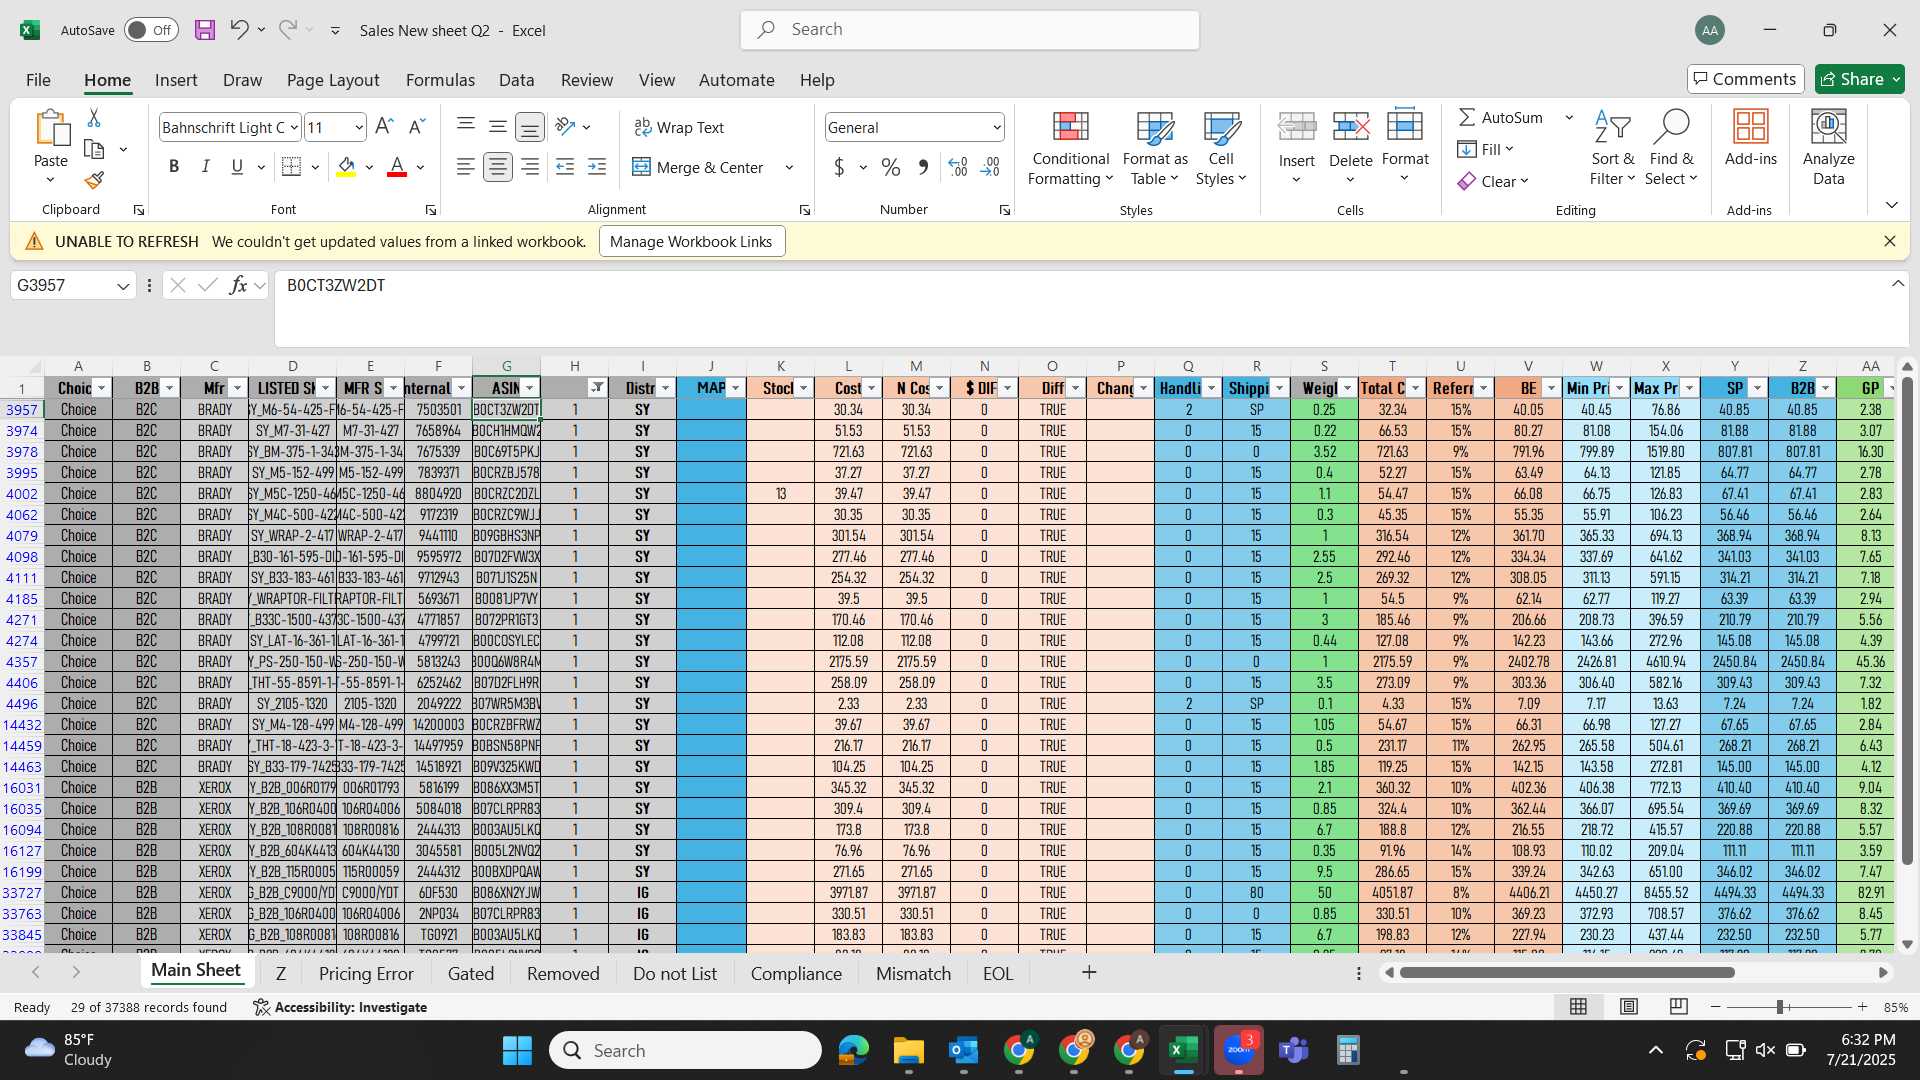Click Increase Decimal icon
1920x1080 pixels.
pyautogui.click(x=957, y=167)
